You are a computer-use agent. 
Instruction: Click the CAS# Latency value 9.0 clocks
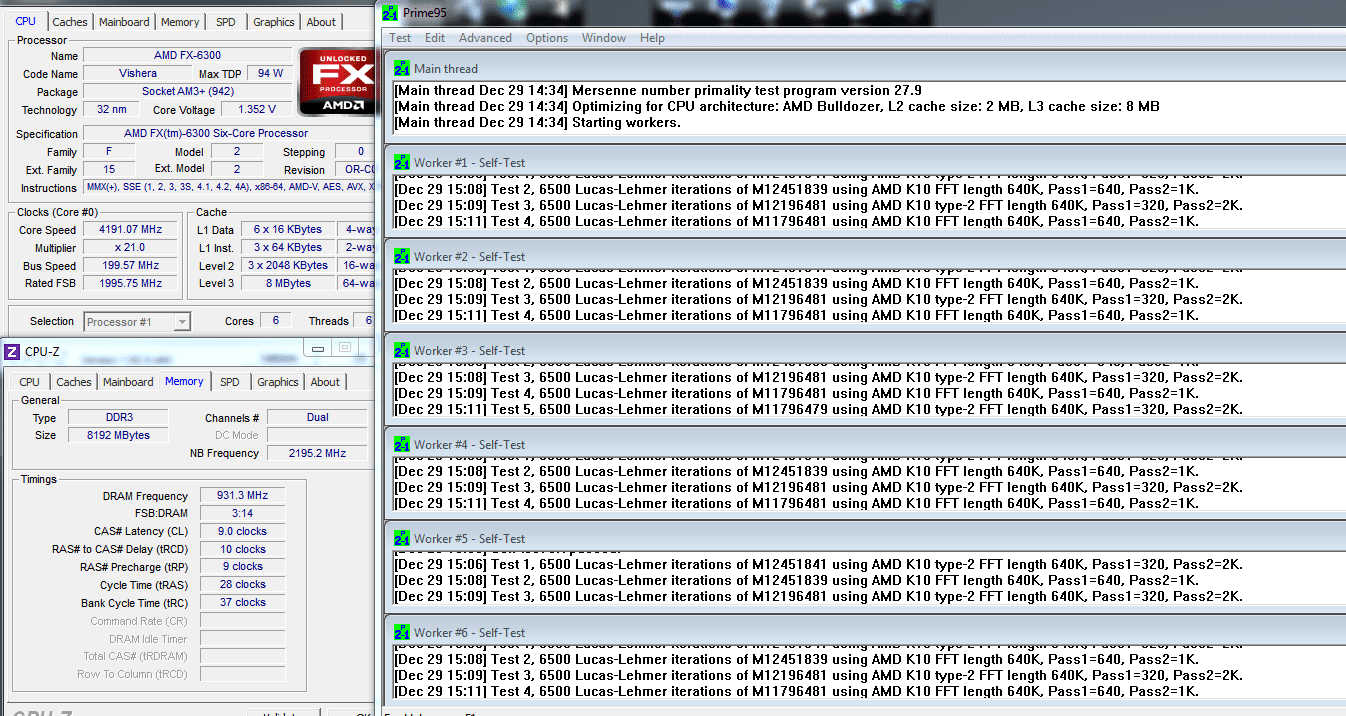242,532
